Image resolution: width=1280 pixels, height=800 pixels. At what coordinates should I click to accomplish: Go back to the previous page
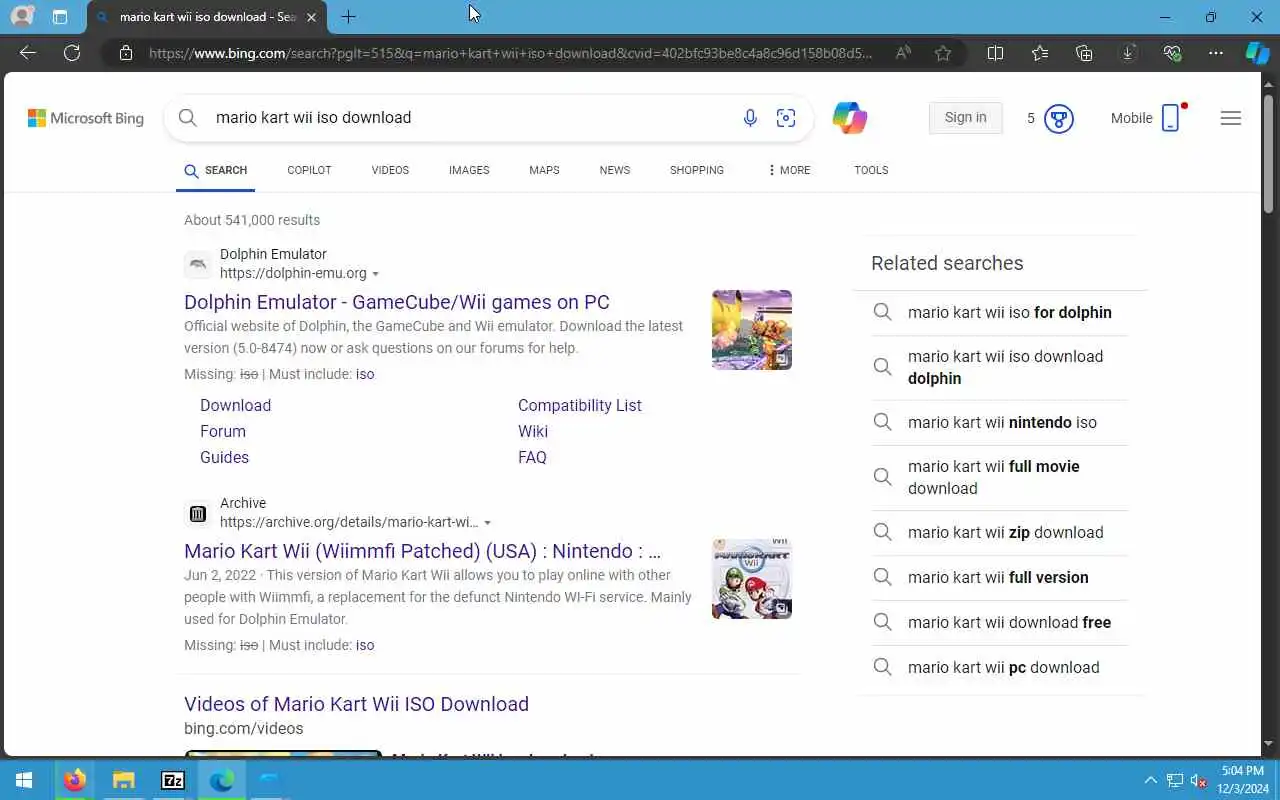point(28,53)
